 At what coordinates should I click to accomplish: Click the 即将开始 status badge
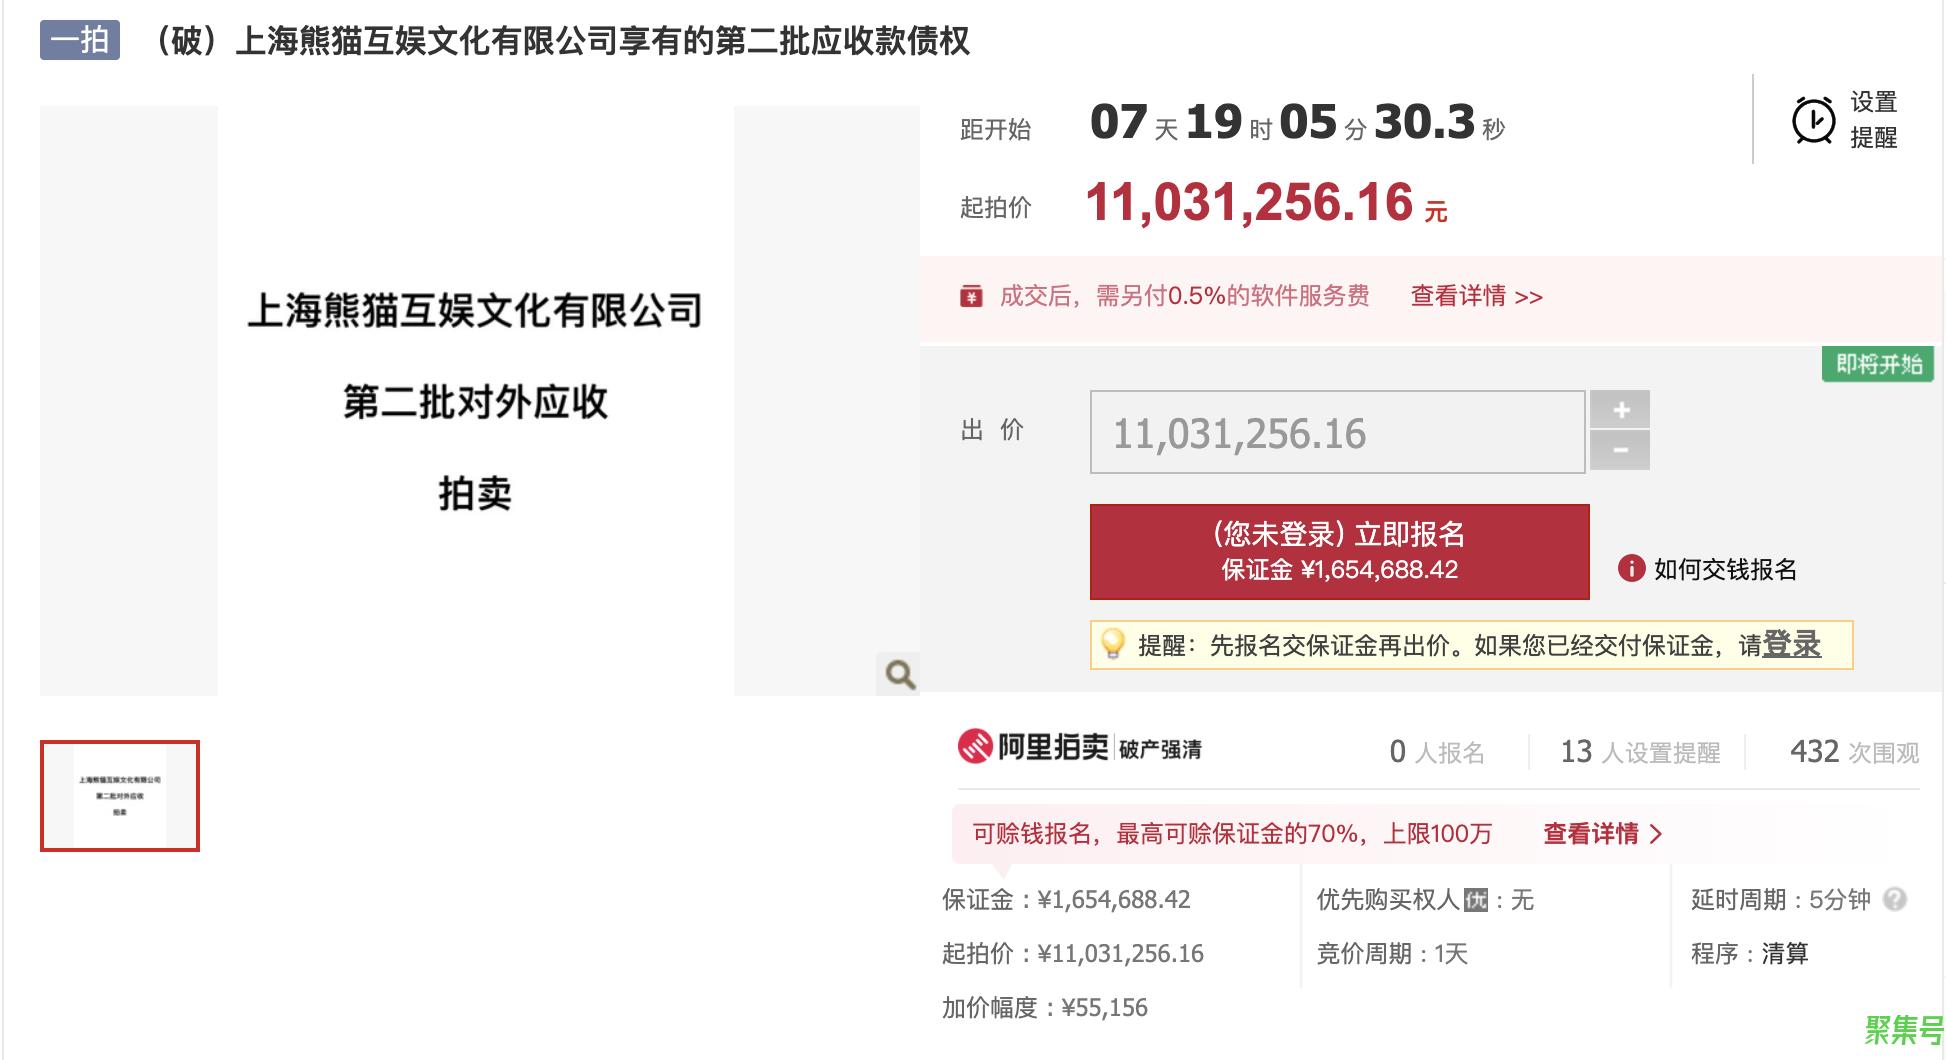[1878, 364]
